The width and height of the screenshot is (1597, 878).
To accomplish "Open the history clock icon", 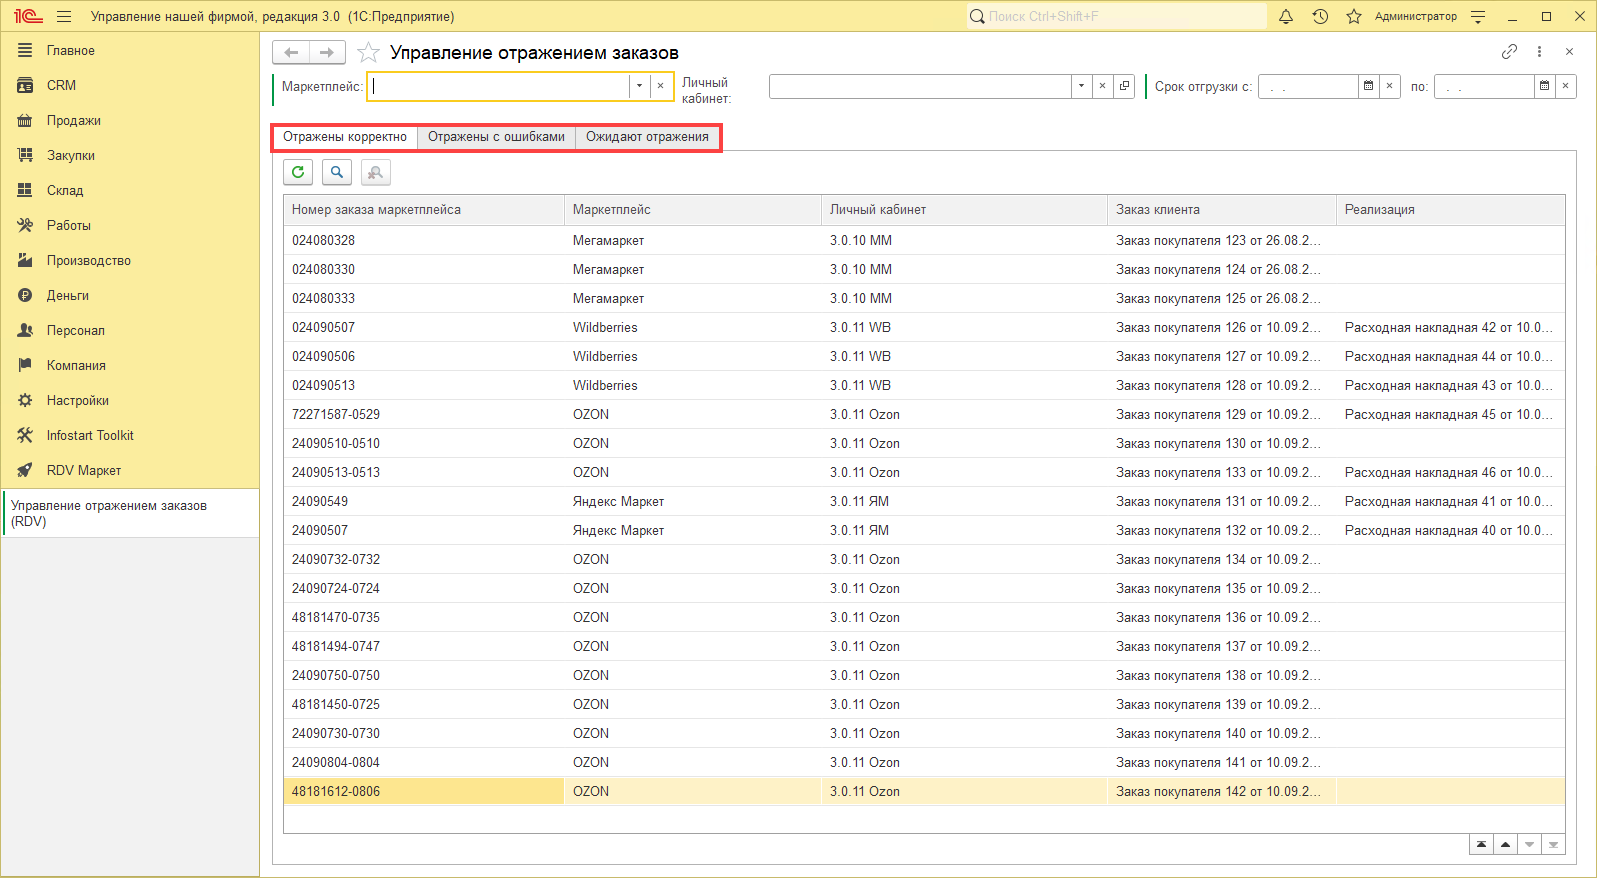I will 1320,17.
